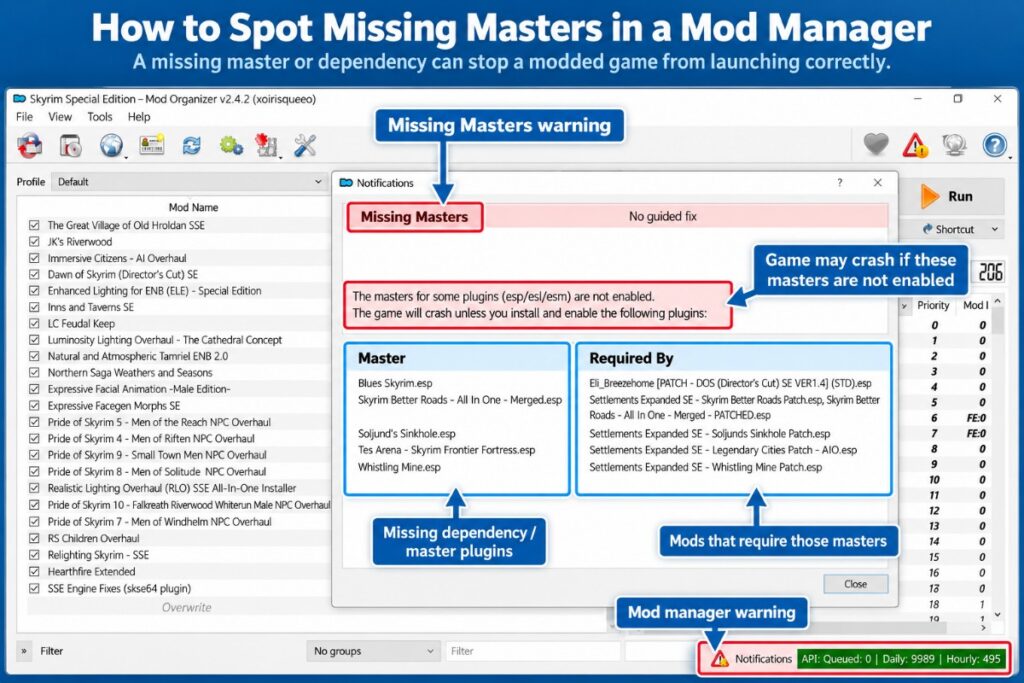Image resolution: width=1024 pixels, height=683 pixels.
Task: Click the Required By column header
Action: point(734,358)
